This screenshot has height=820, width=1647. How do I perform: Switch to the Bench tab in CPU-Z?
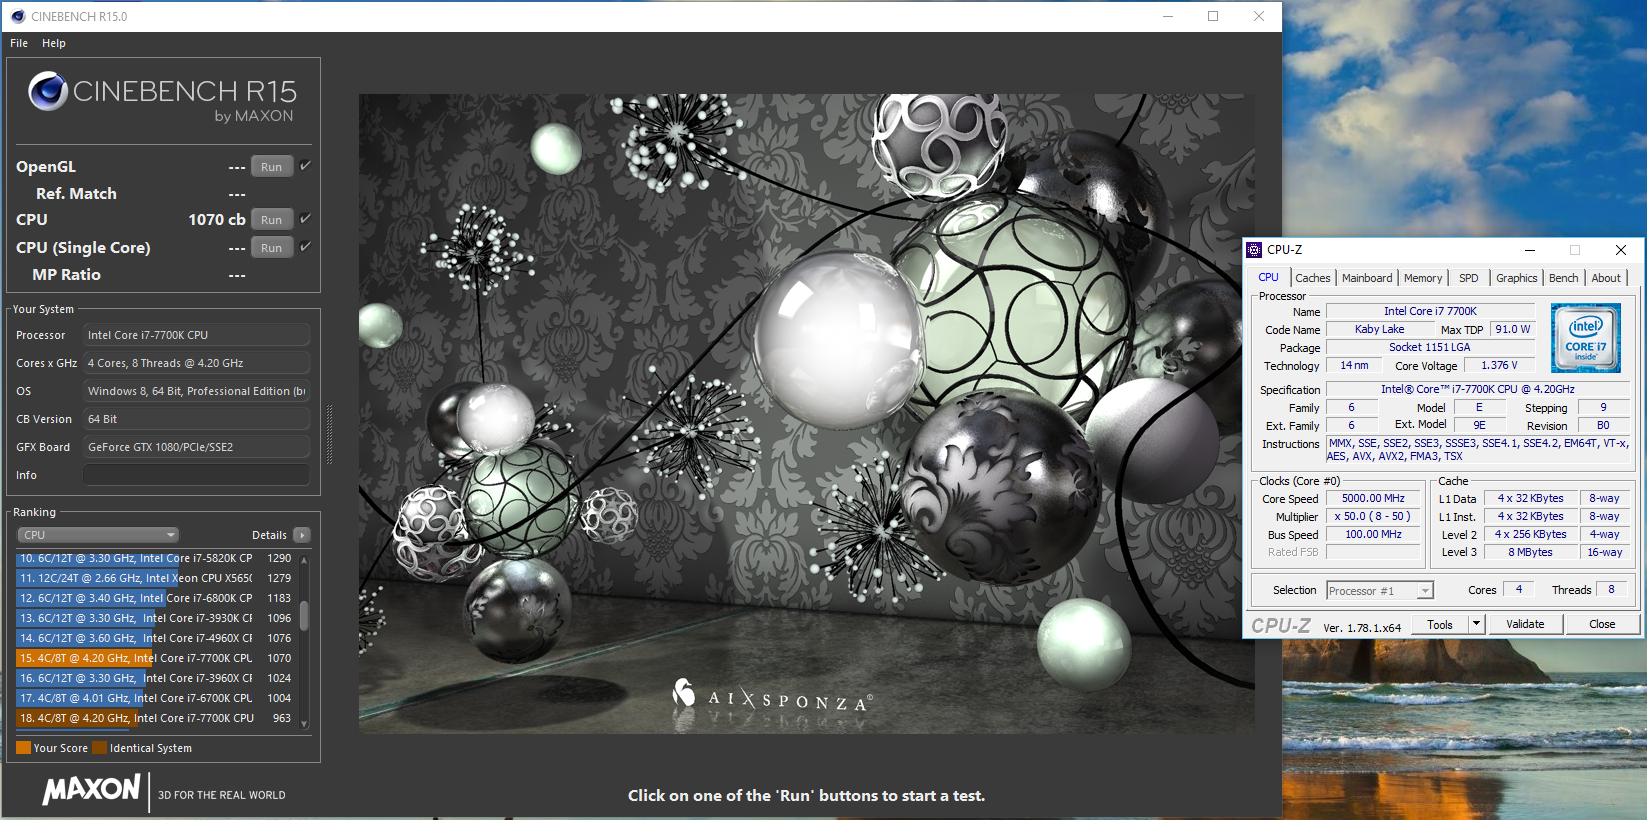pos(1563,278)
